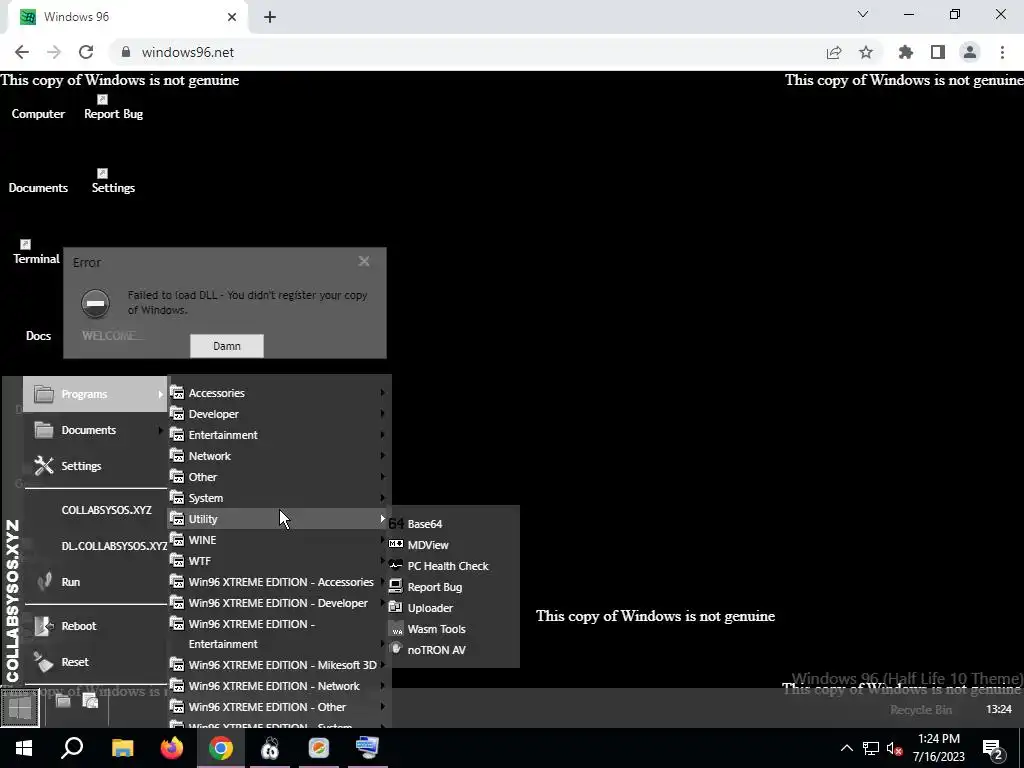Expand the Network programs folder

point(279,455)
